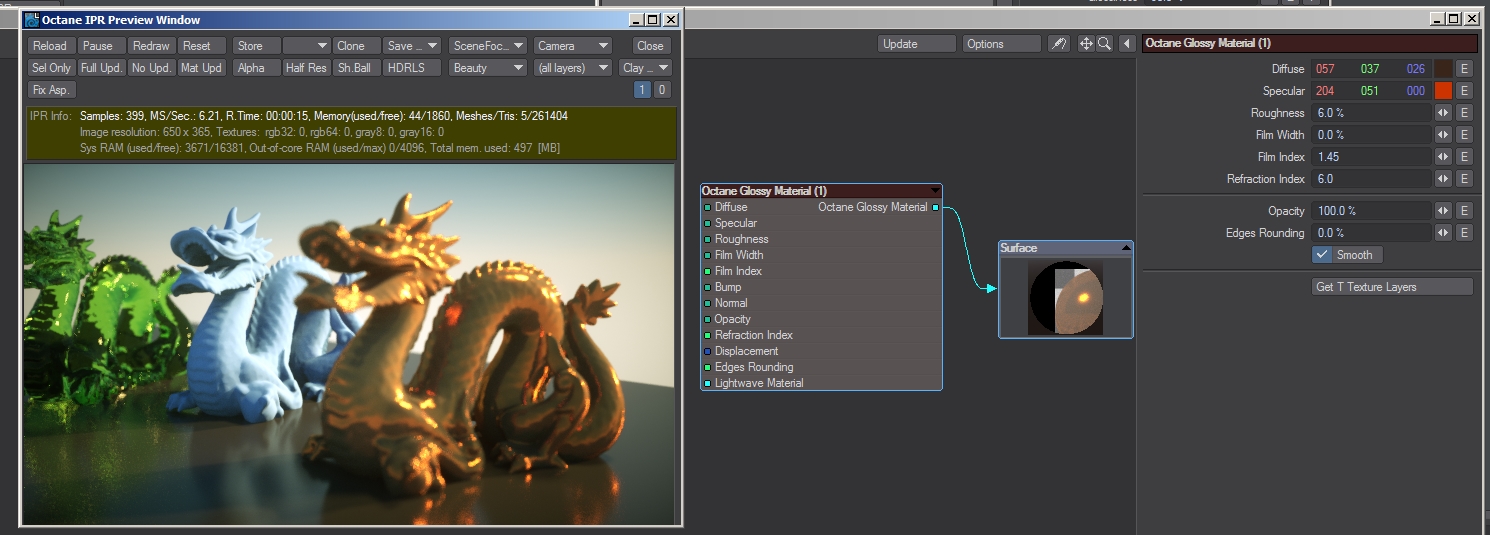Click the E envelope button for Film Index
The width and height of the screenshot is (1490, 535).
[x=1464, y=157]
